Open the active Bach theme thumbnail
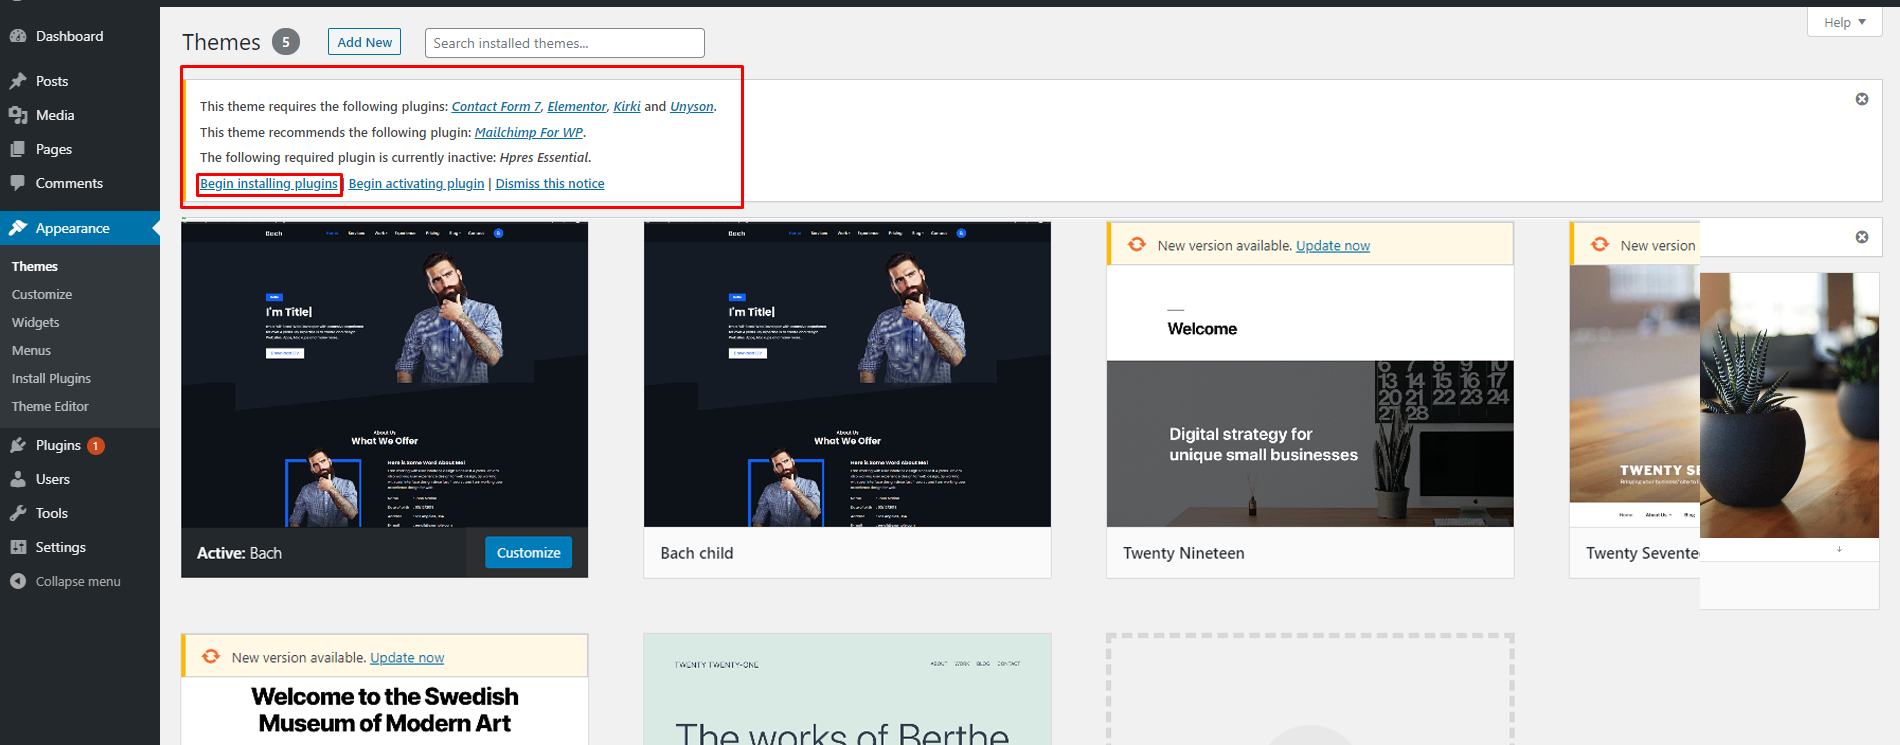This screenshot has height=745, width=1900. [385, 375]
